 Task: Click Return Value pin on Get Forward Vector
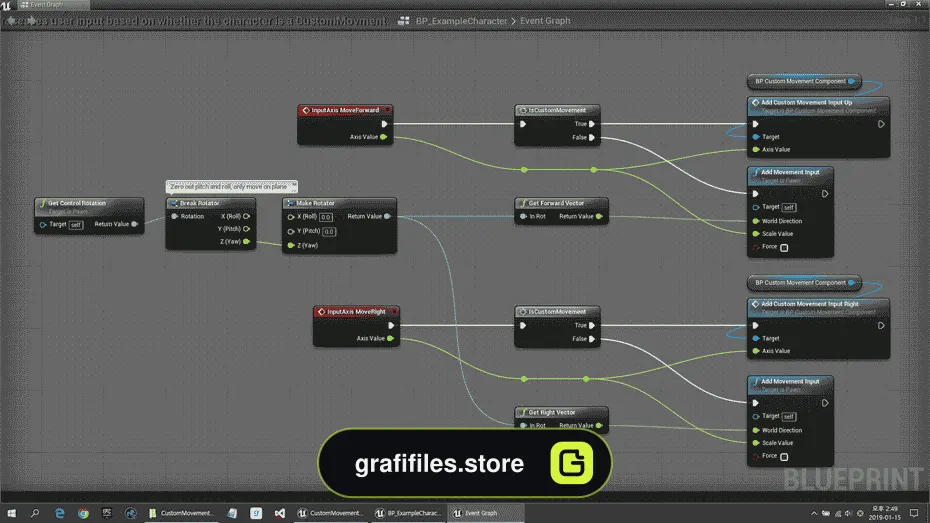[599, 216]
